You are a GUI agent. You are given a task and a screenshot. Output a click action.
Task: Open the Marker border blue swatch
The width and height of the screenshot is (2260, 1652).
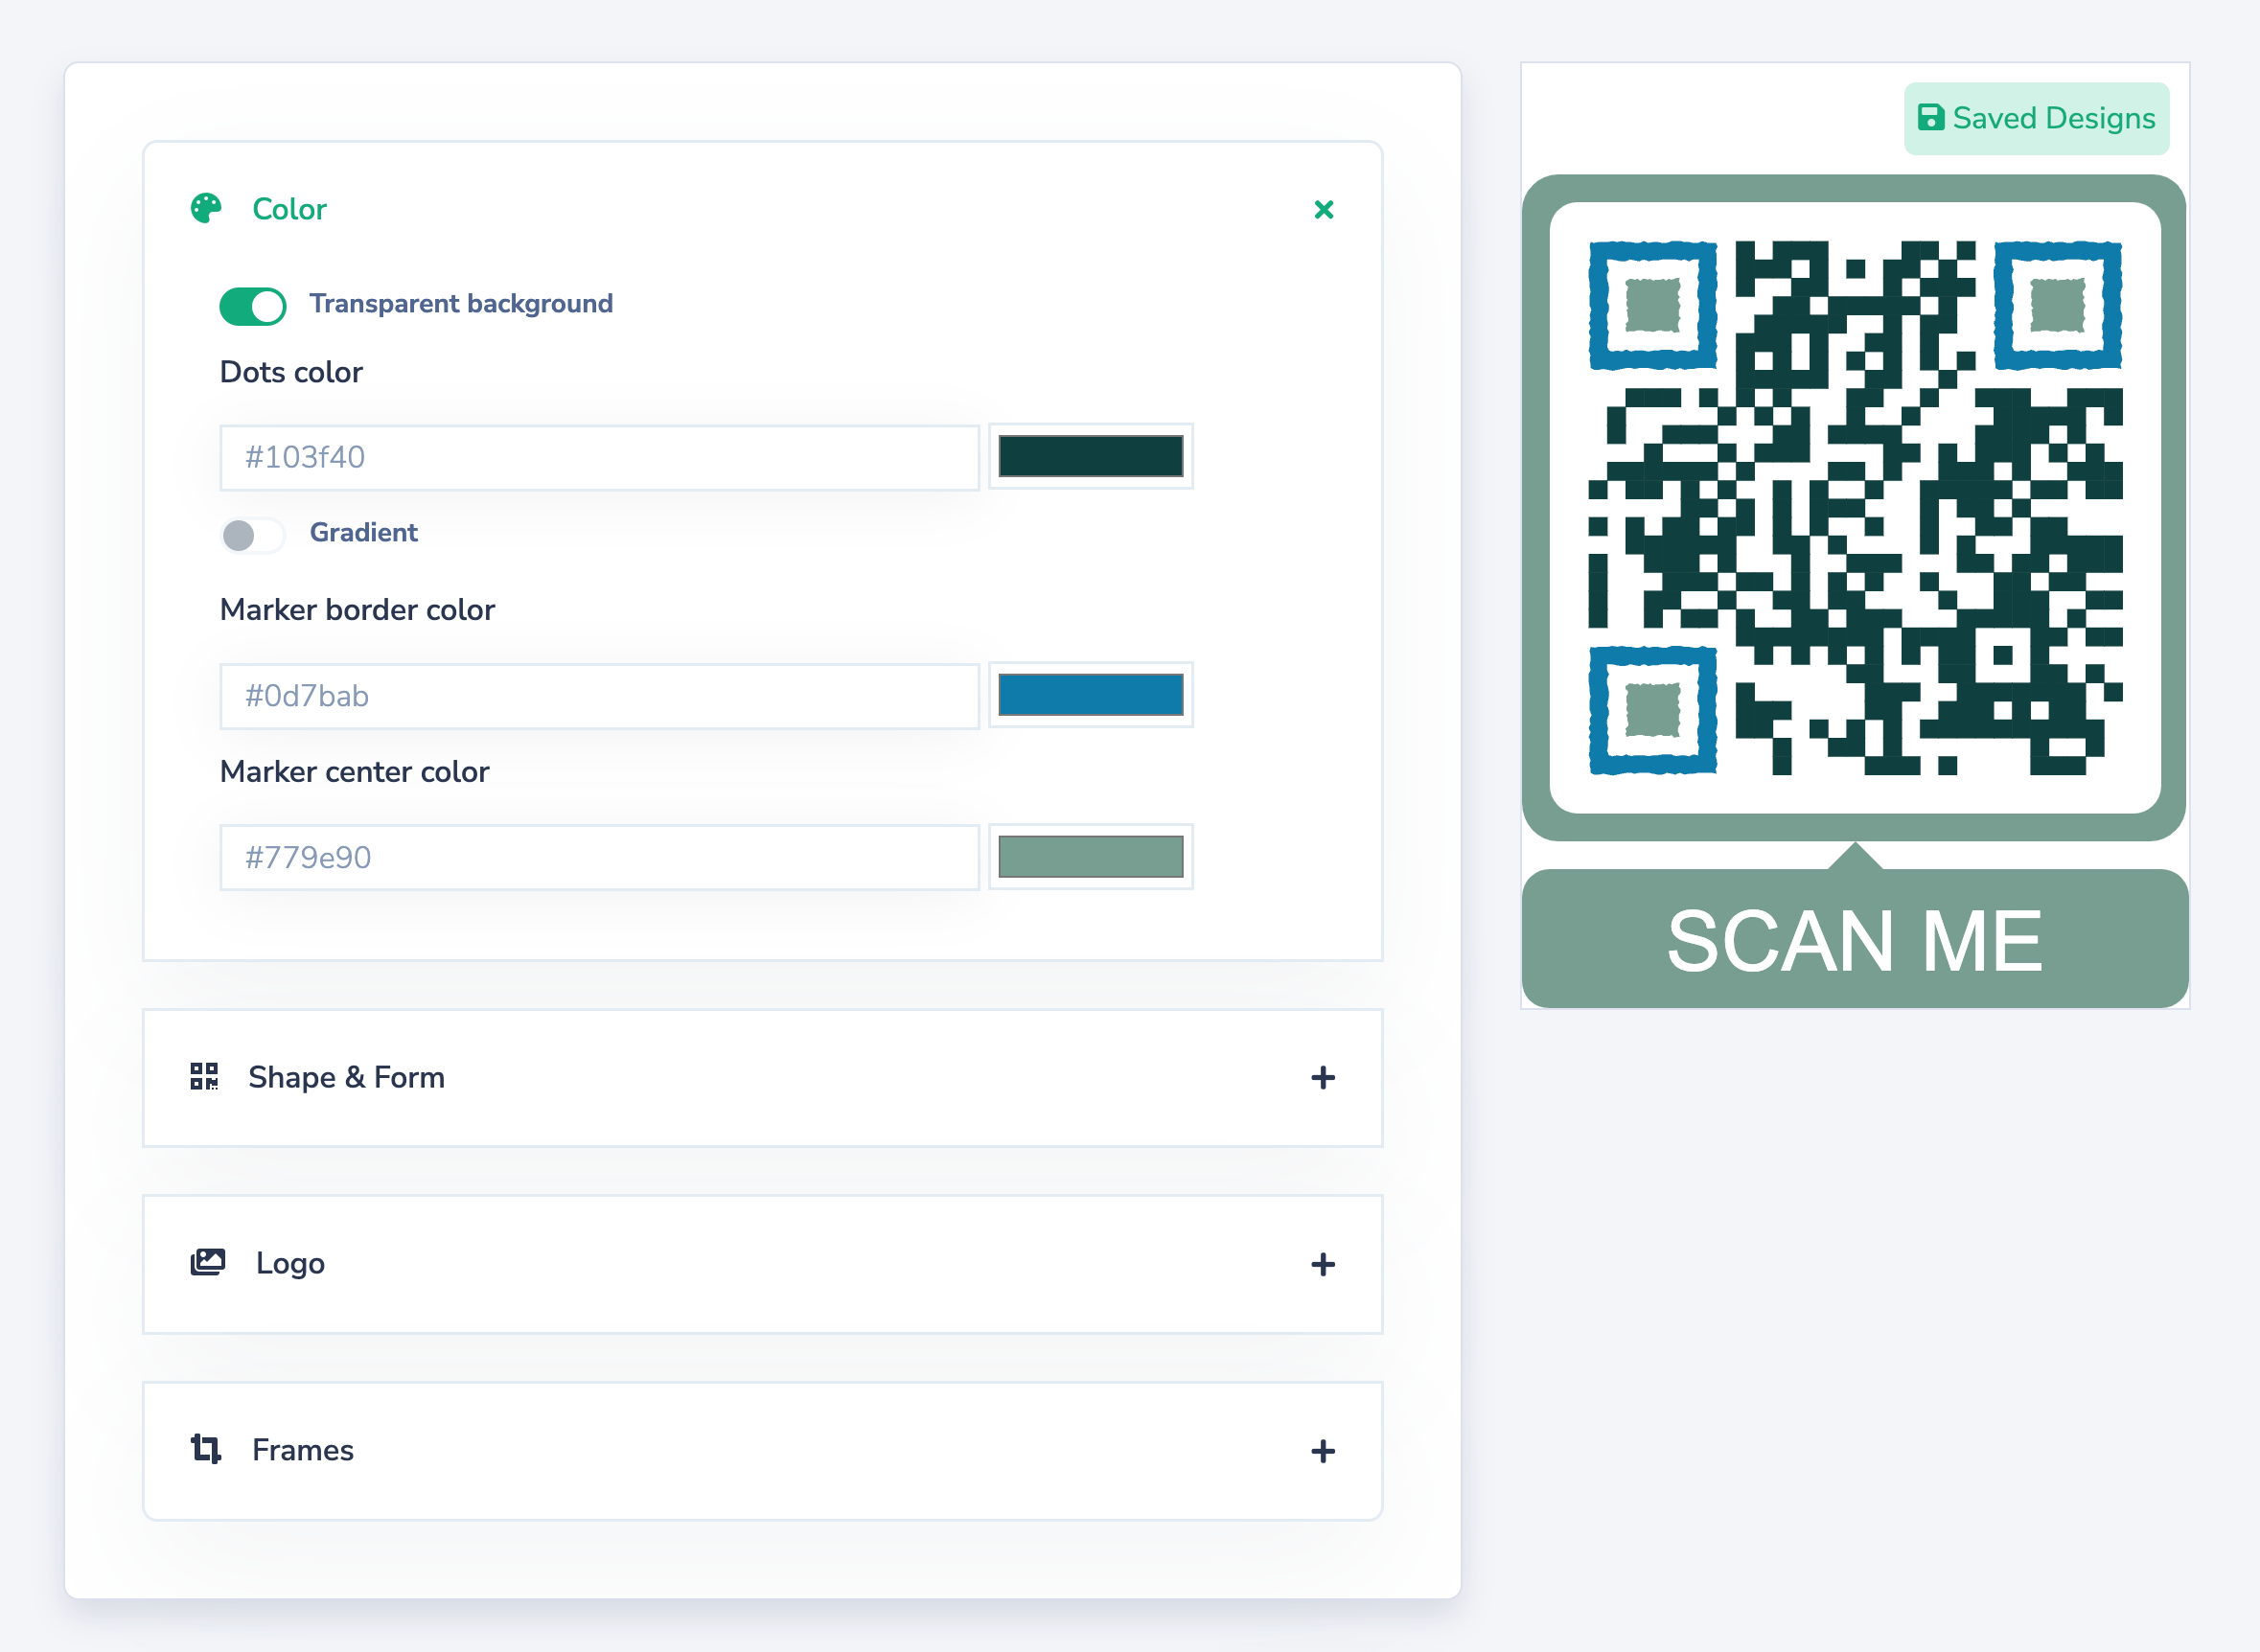pyautogui.click(x=1090, y=695)
